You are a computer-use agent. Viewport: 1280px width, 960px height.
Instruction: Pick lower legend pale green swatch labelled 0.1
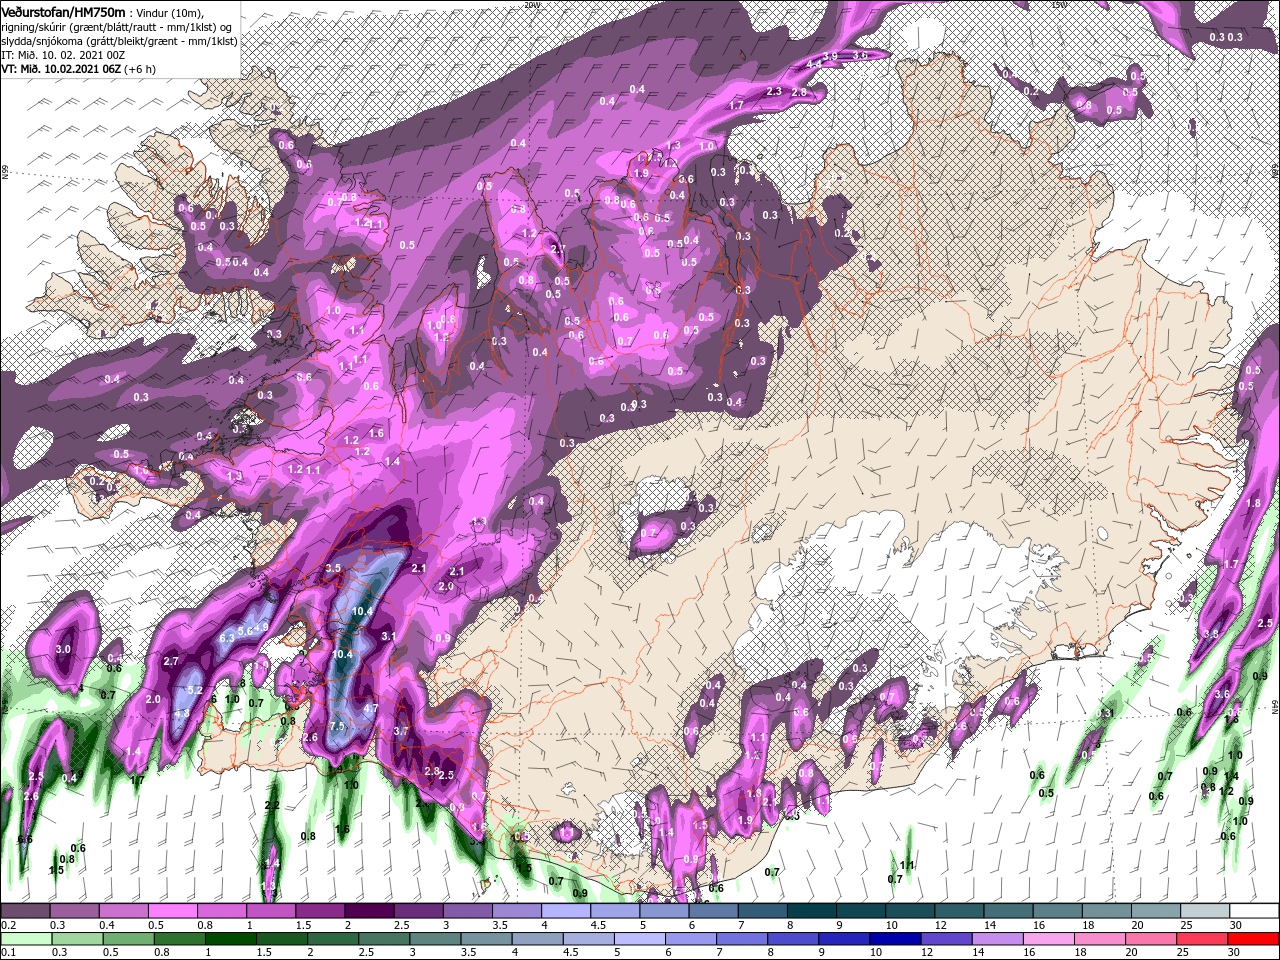pos(25,938)
